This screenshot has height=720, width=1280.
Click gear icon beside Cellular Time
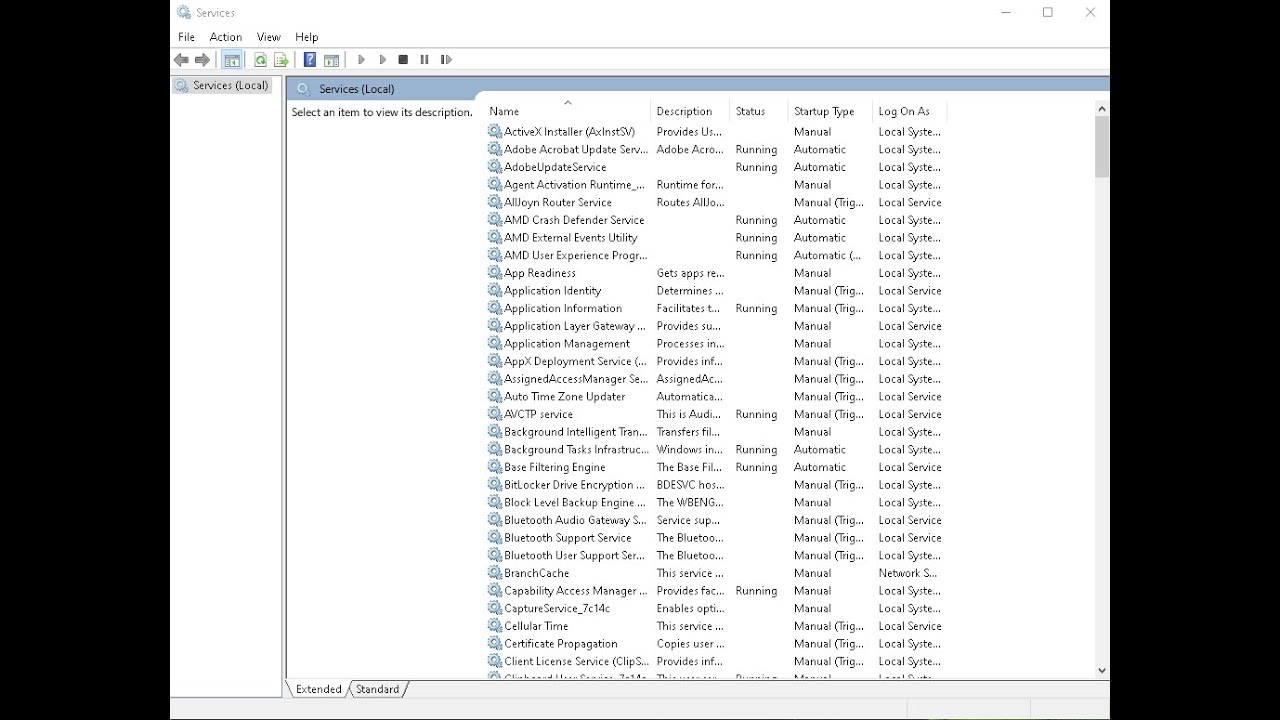[494, 626]
